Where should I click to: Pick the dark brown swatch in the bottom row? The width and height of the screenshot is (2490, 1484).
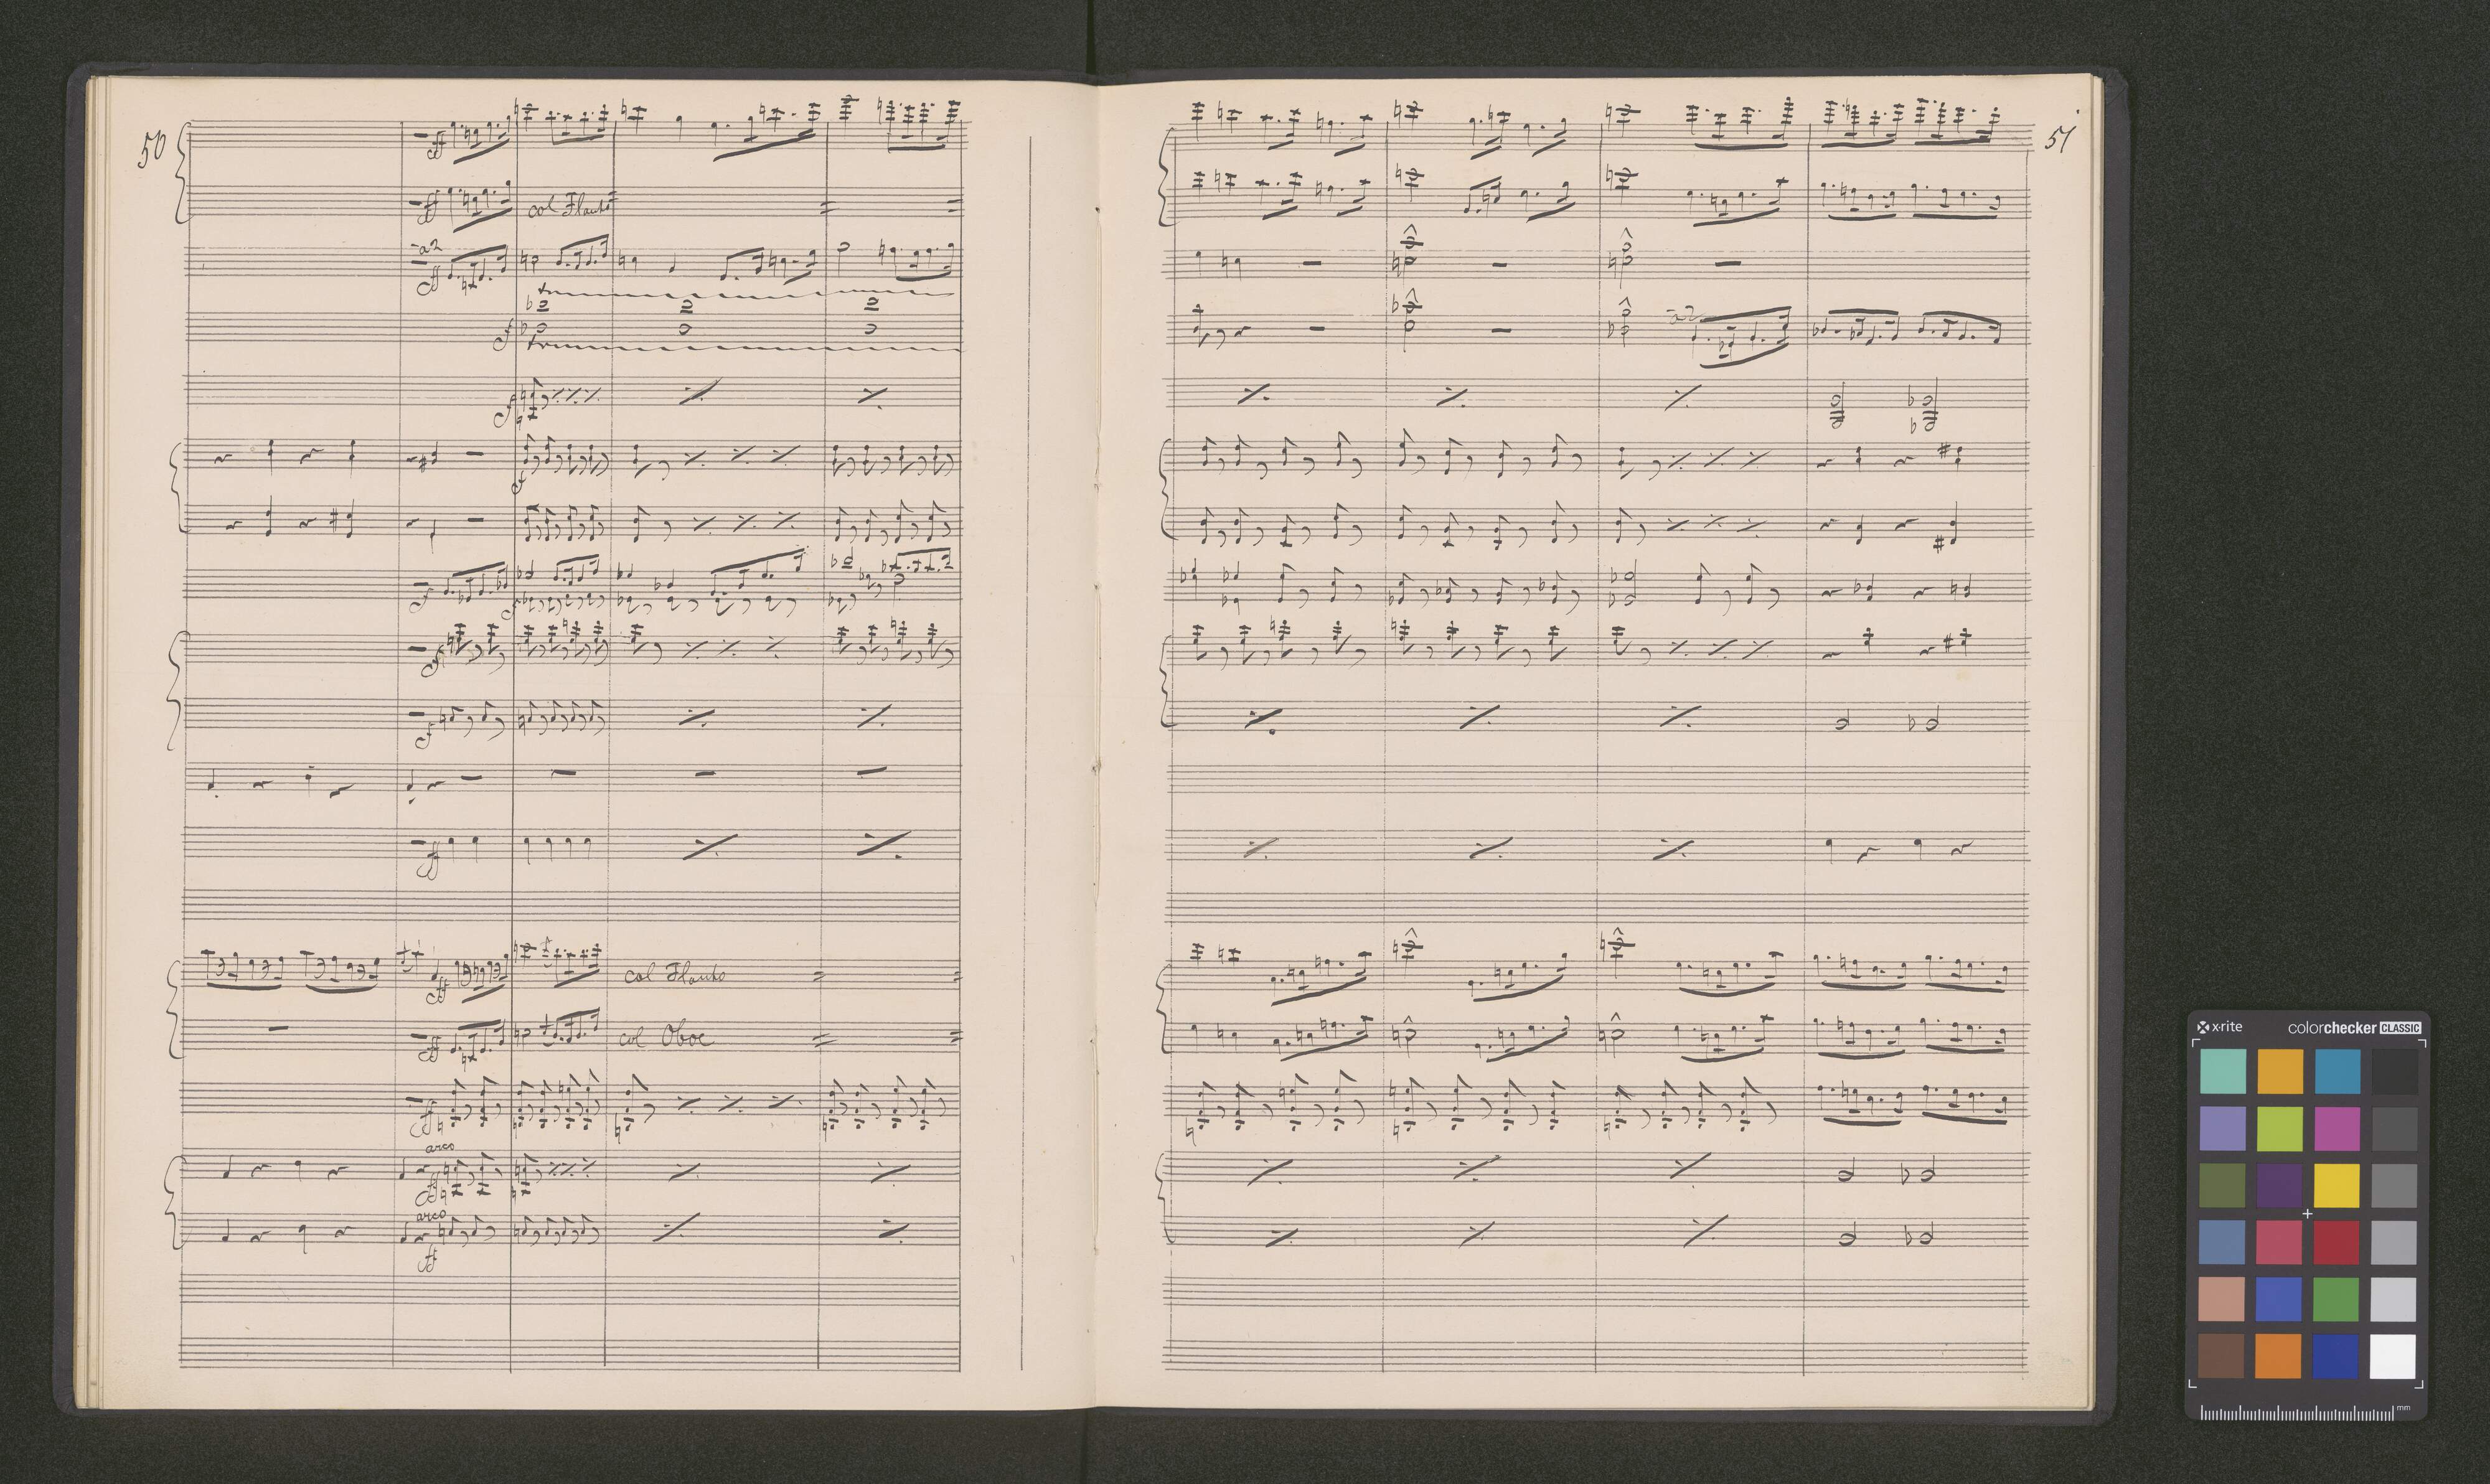(x=2222, y=1356)
